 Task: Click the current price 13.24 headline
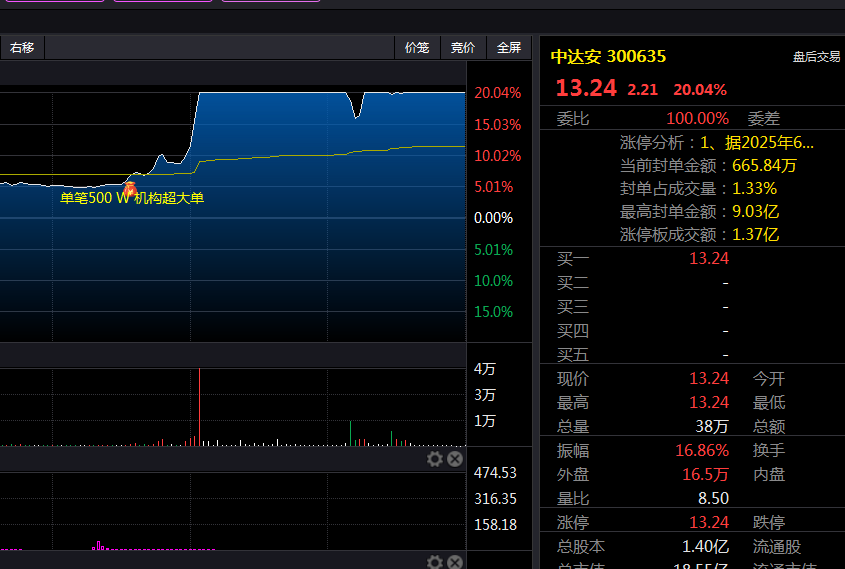(586, 88)
